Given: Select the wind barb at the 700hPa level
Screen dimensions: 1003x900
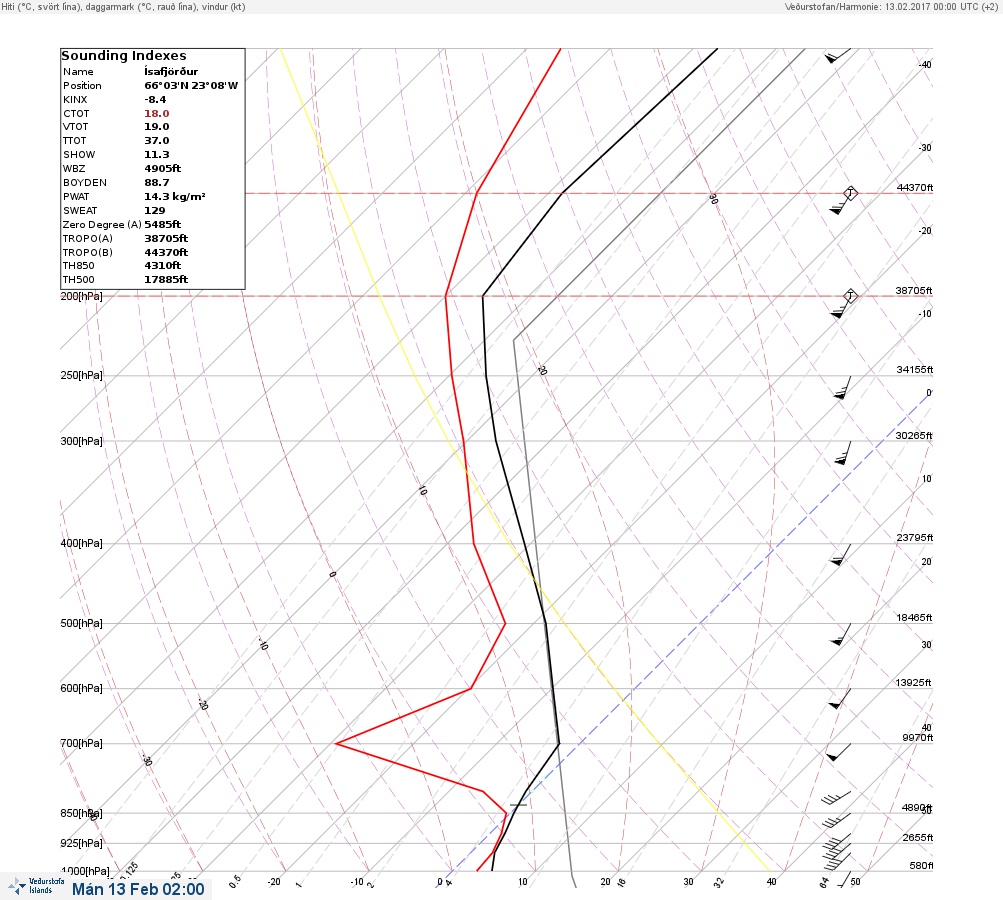Looking at the screenshot, I should (x=839, y=752).
